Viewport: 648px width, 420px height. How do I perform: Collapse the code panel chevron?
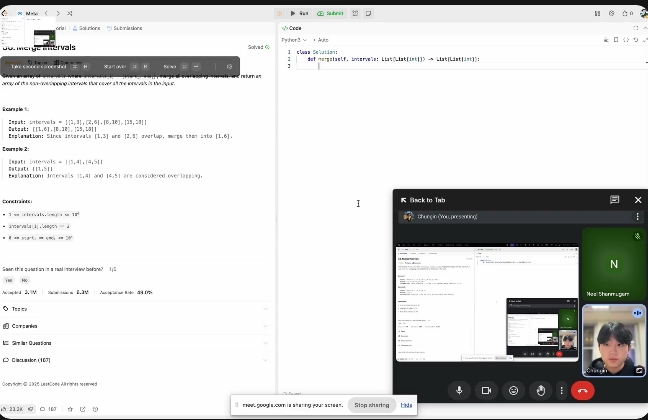[645, 28]
